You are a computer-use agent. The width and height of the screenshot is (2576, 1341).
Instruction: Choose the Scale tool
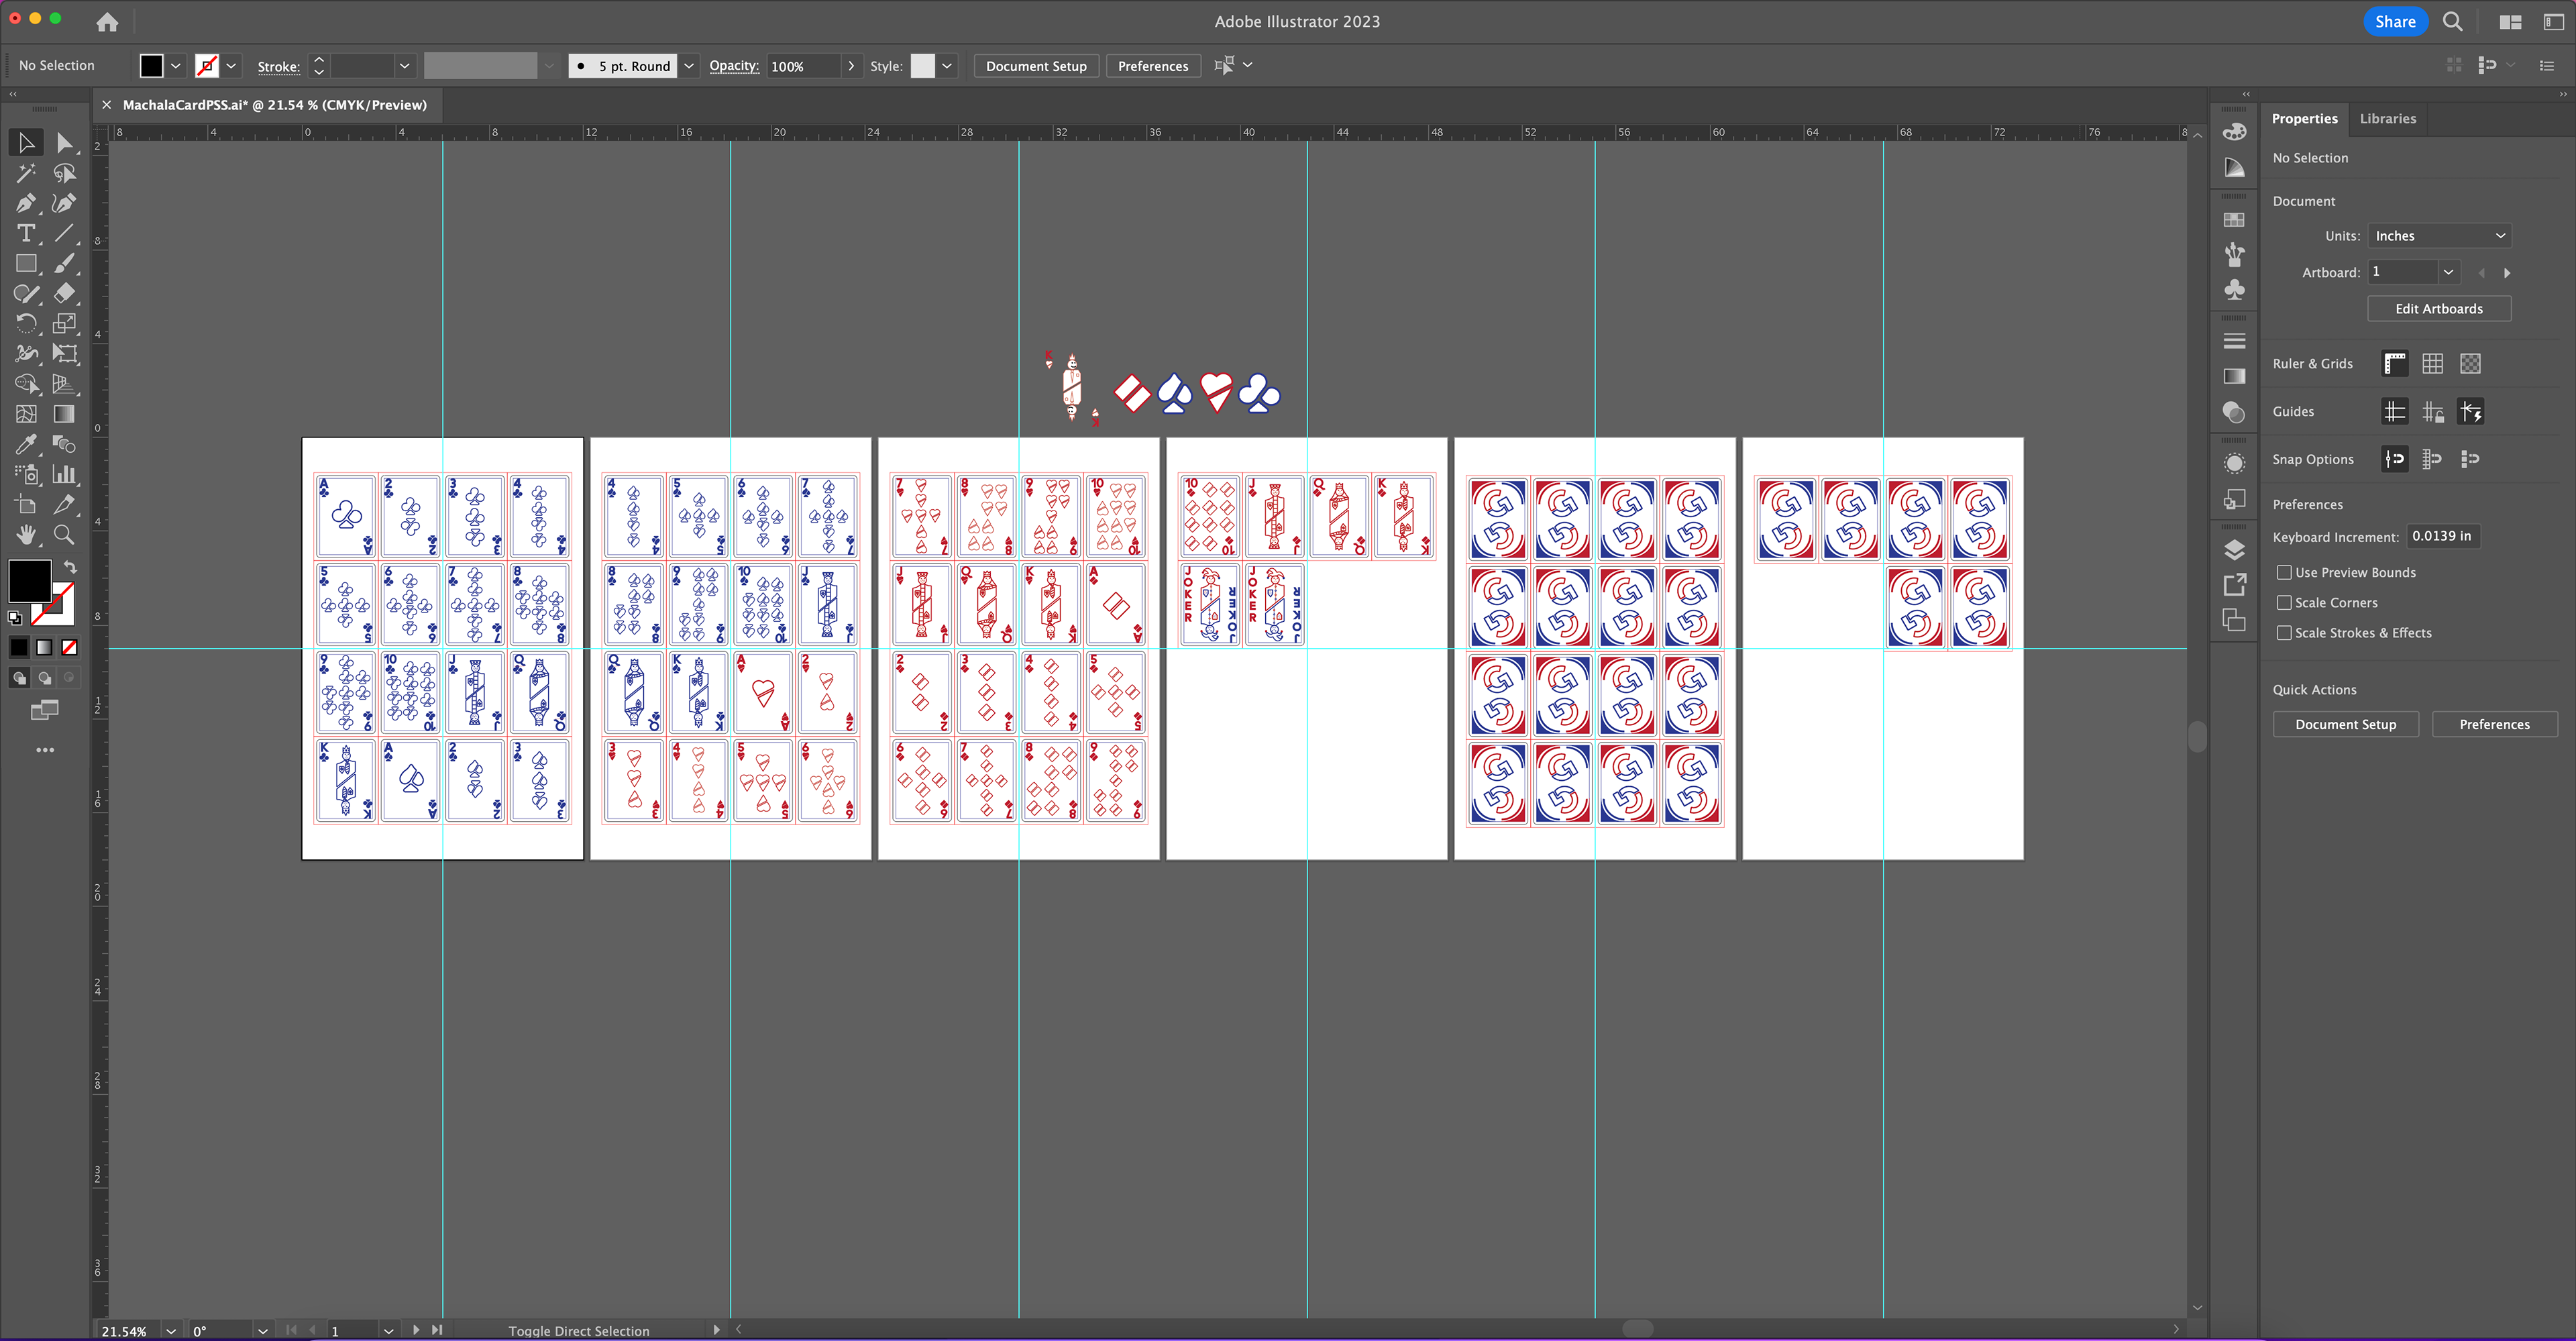pyautogui.click(x=64, y=323)
